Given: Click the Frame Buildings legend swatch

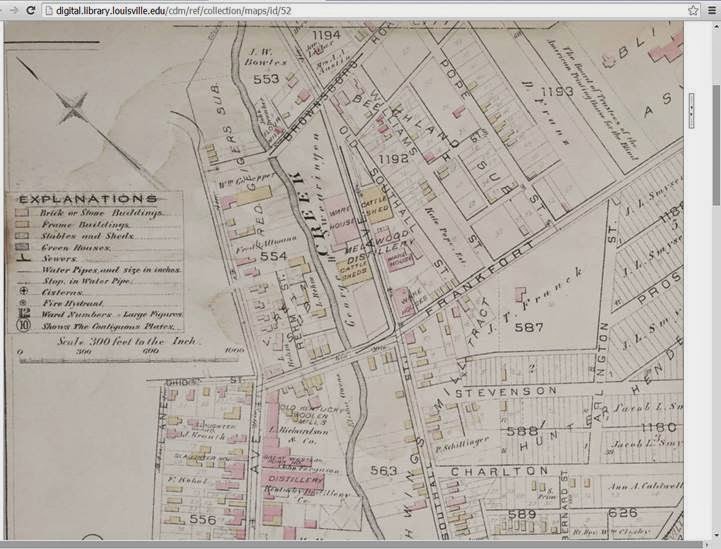Looking at the screenshot, I should point(22,226).
